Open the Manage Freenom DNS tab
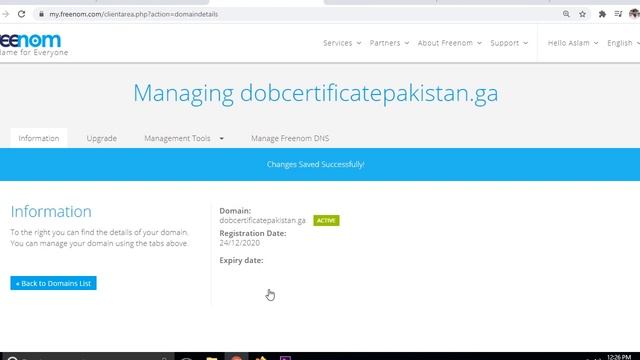Screen dimensions: 640x360 pyautogui.click(x=290, y=138)
